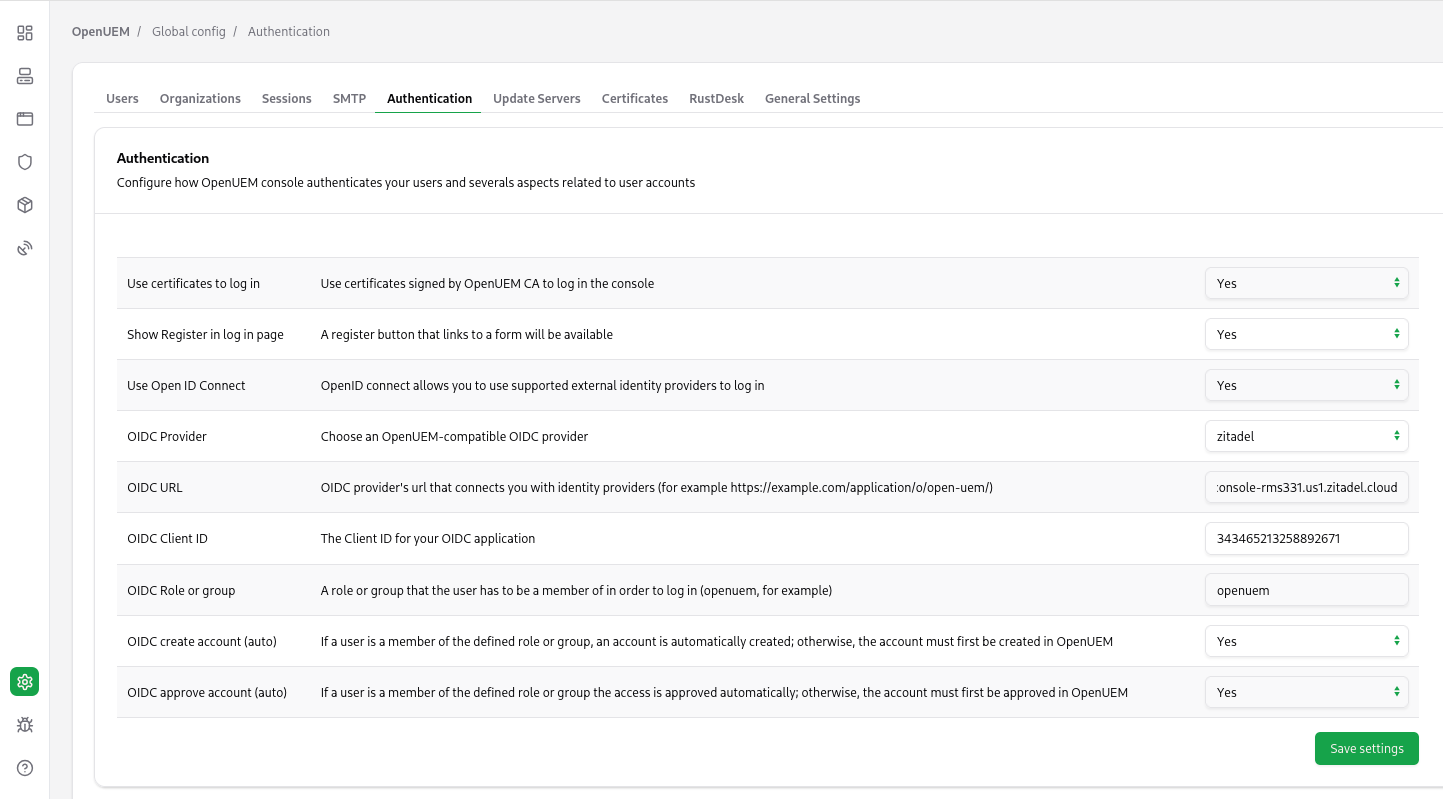Image resolution: width=1443 pixels, height=799 pixels.
Task: Open the dashboard grid icon in sidebar
Action: tap(25, 33)
